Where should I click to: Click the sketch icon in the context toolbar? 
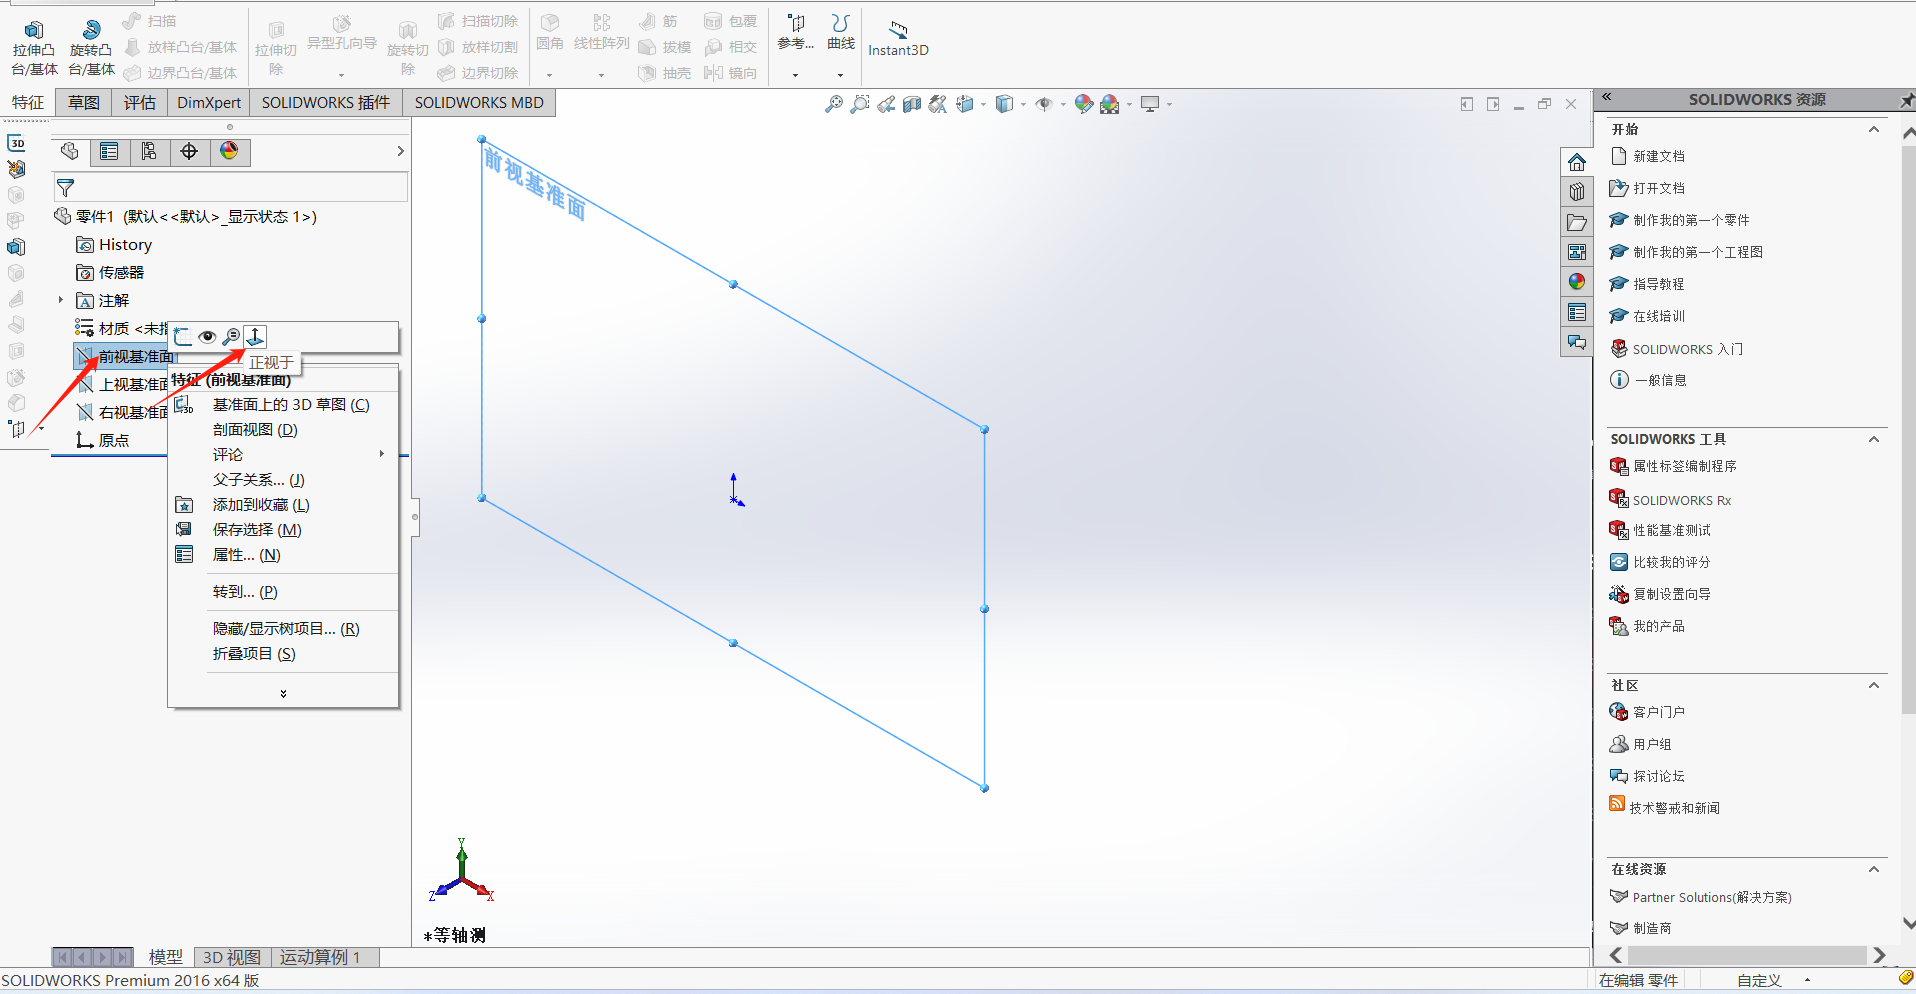[x=182, y=337]
